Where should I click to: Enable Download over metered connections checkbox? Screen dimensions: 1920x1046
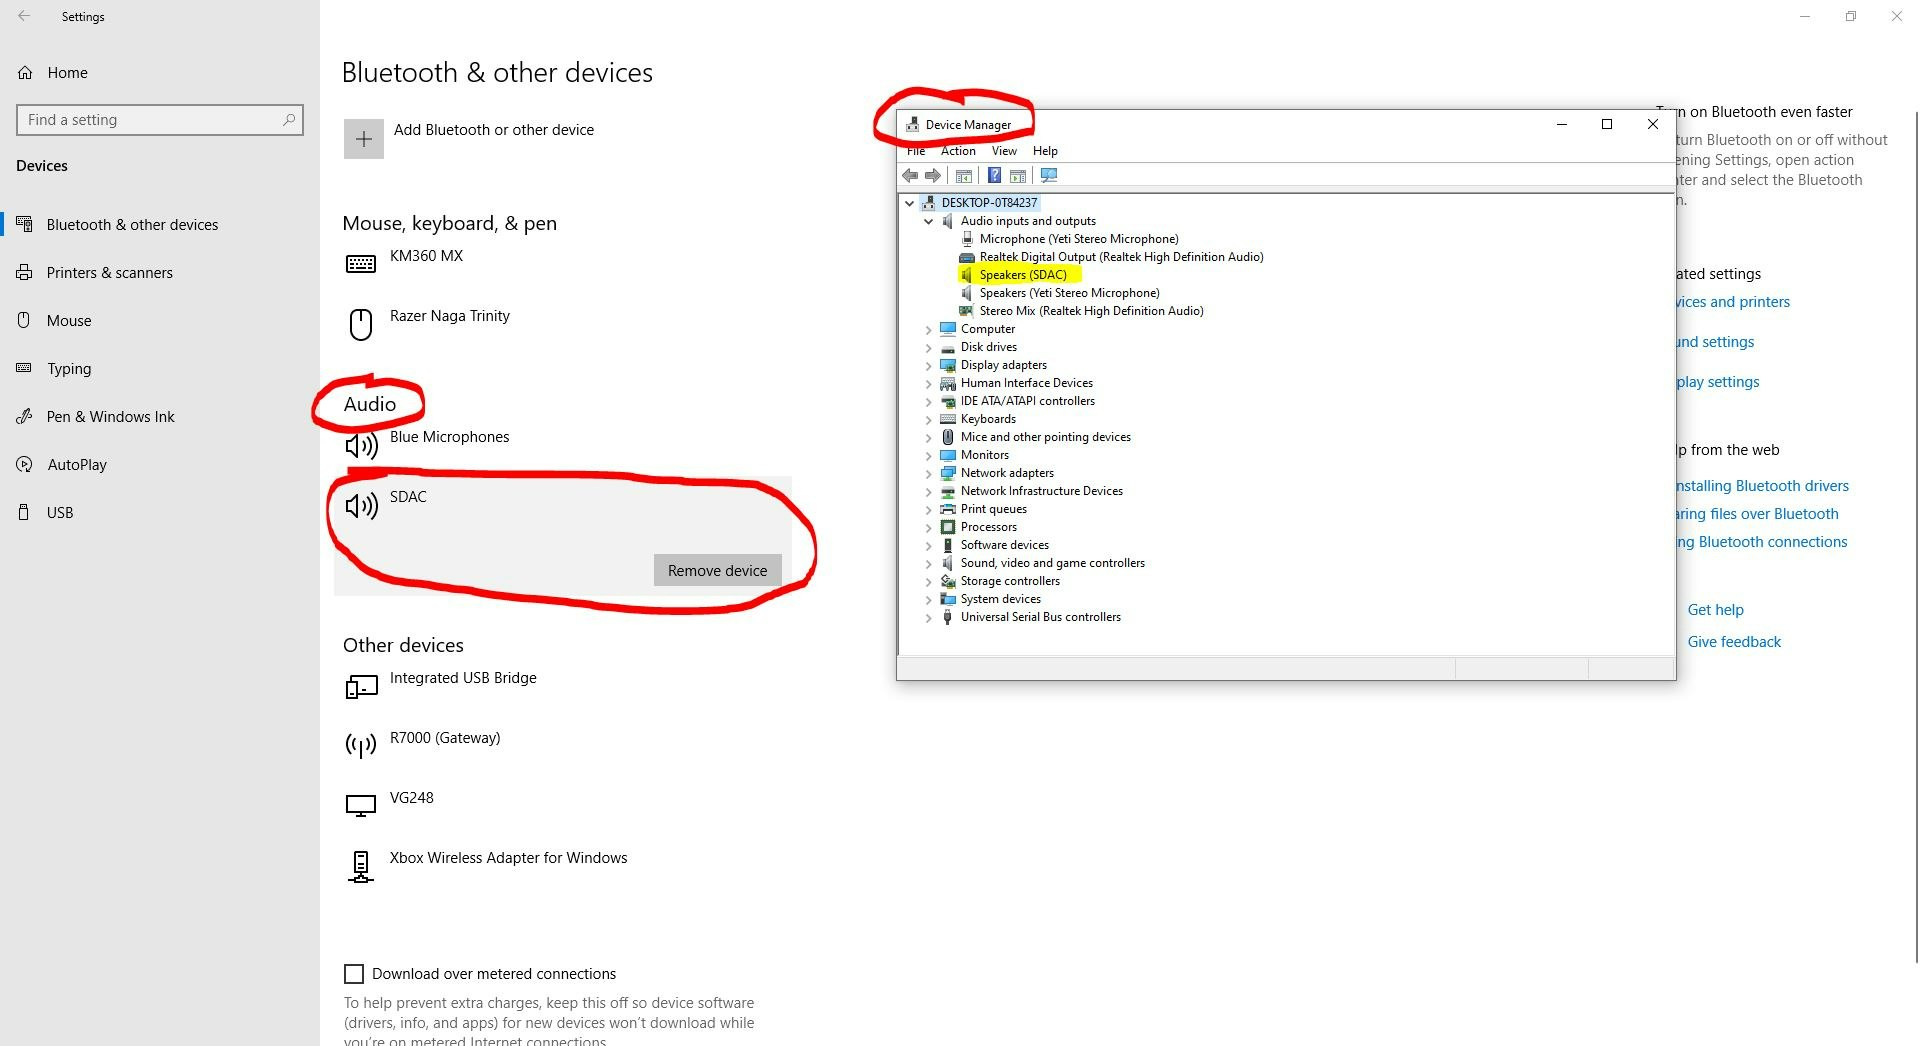[354, 974]
